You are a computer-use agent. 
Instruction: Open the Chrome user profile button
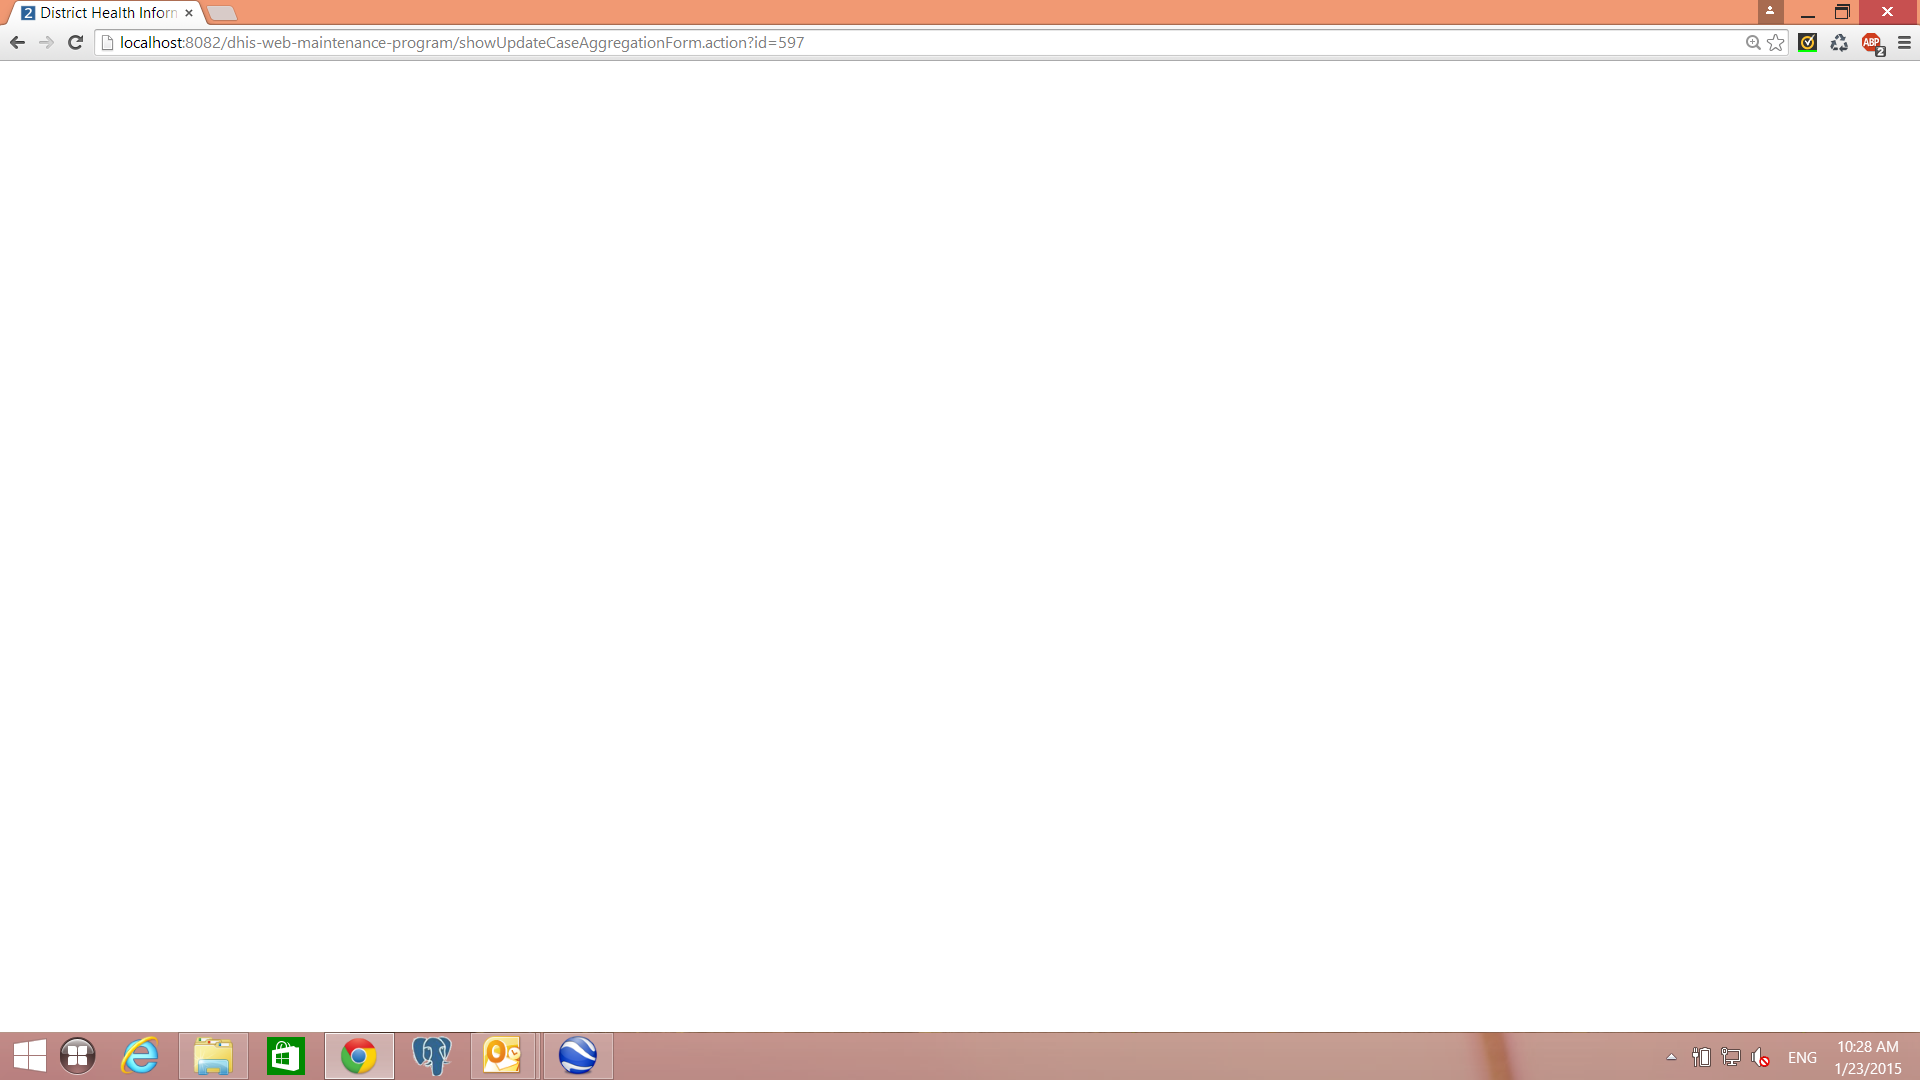tap(1770, 12)
